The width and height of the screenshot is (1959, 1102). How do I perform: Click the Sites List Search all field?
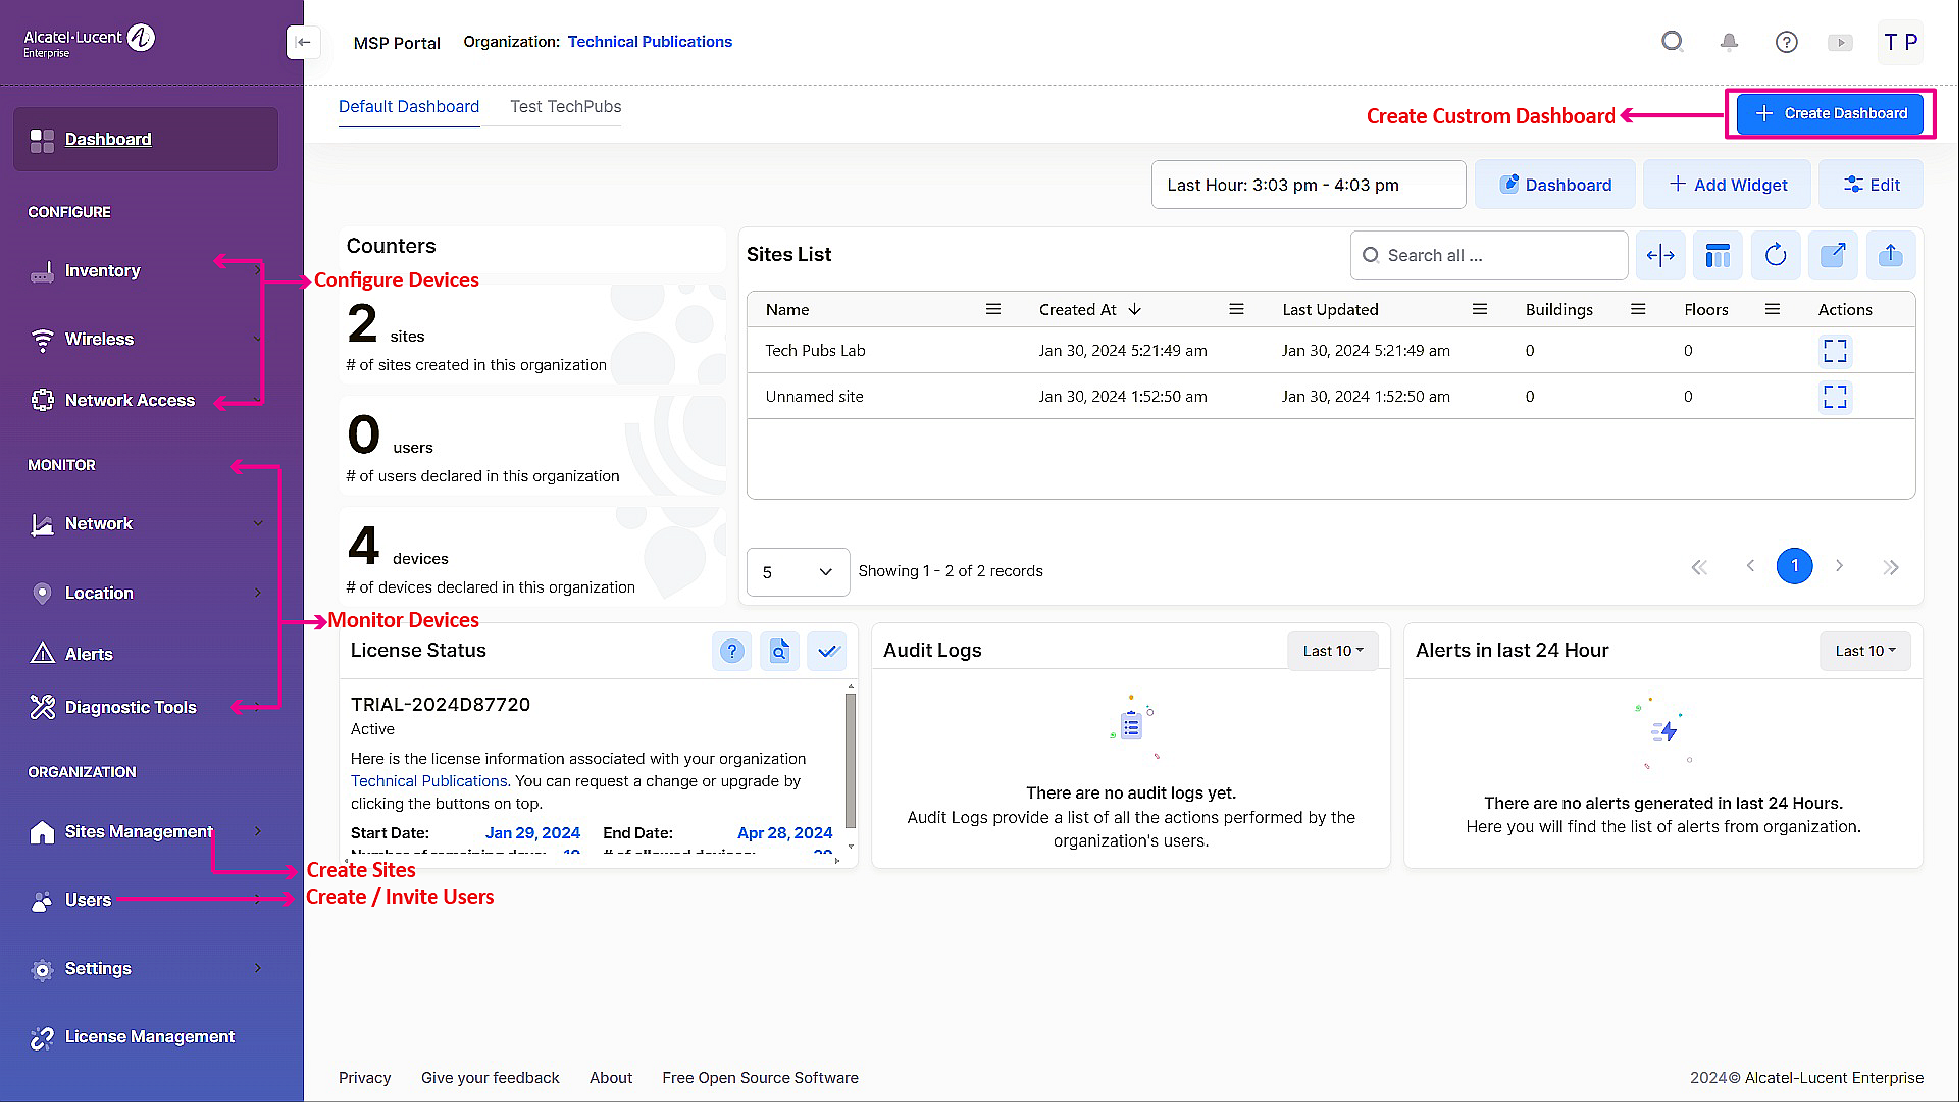pyautogui.click(x=1489, y=256)
